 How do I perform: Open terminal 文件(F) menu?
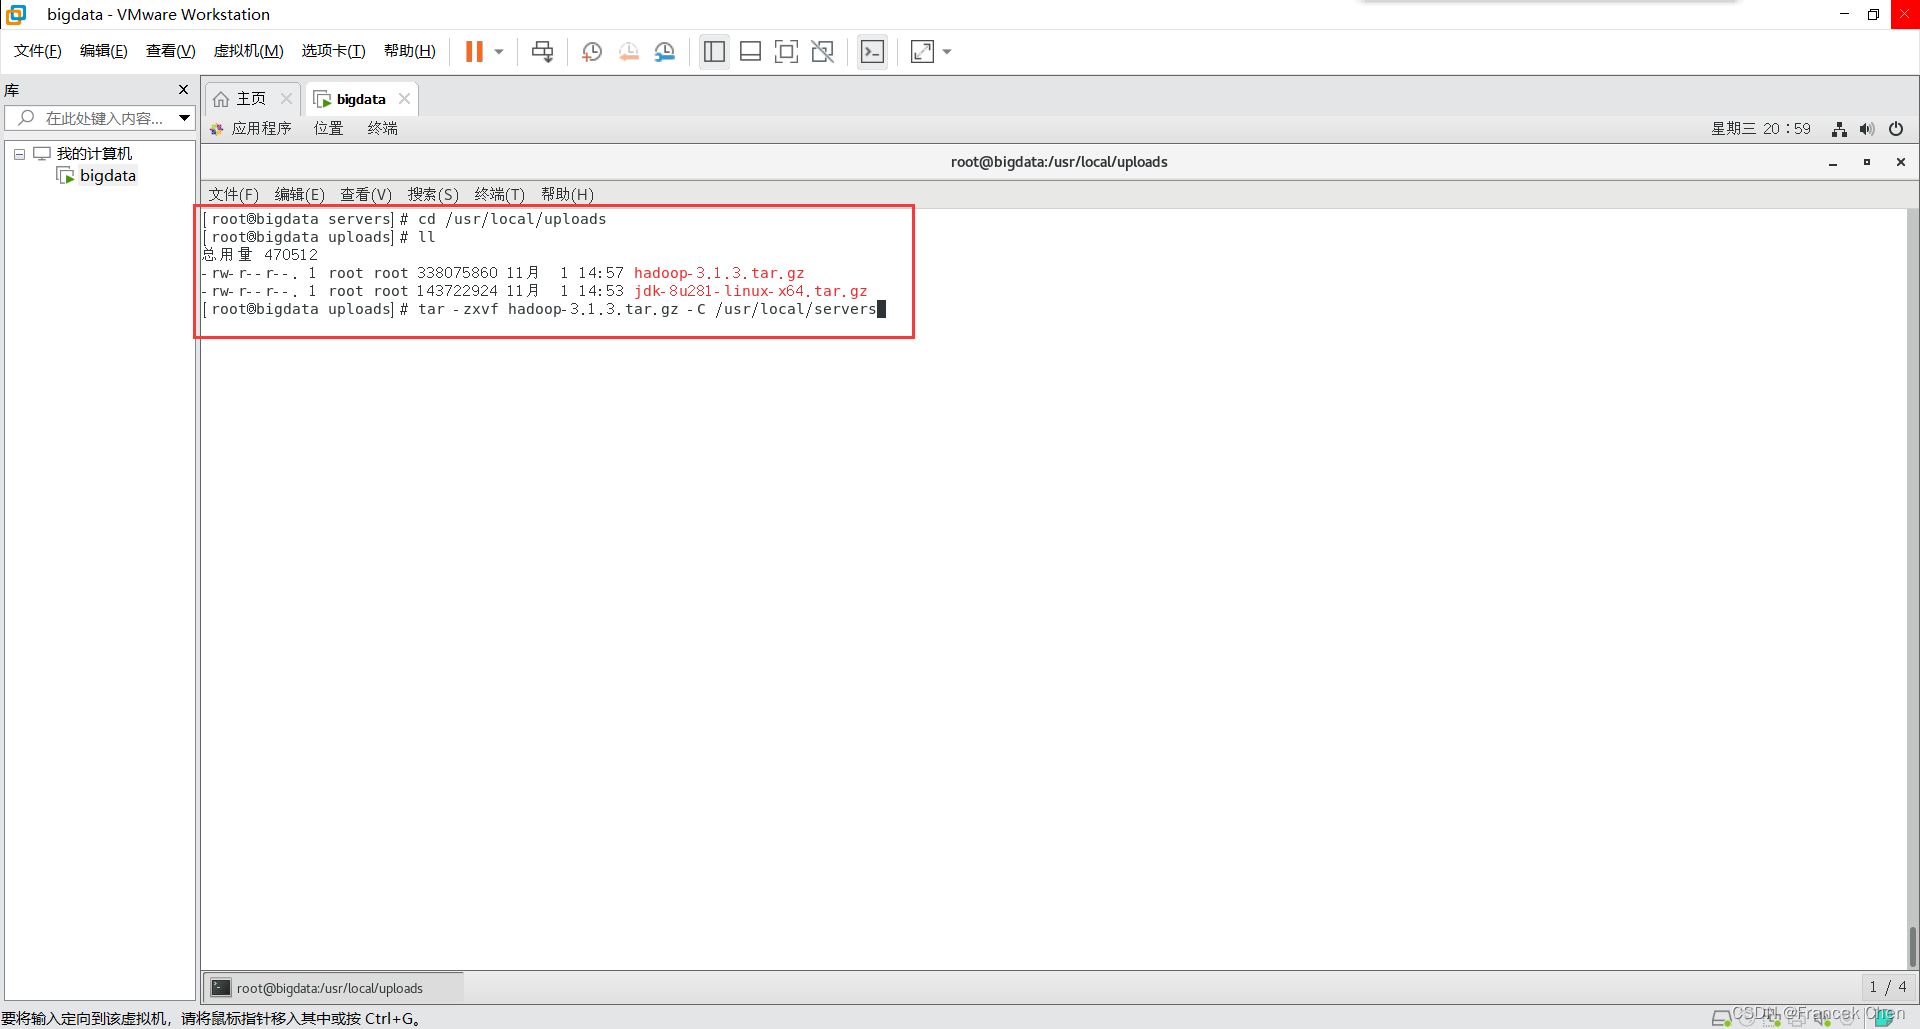[x=233, y=194]
